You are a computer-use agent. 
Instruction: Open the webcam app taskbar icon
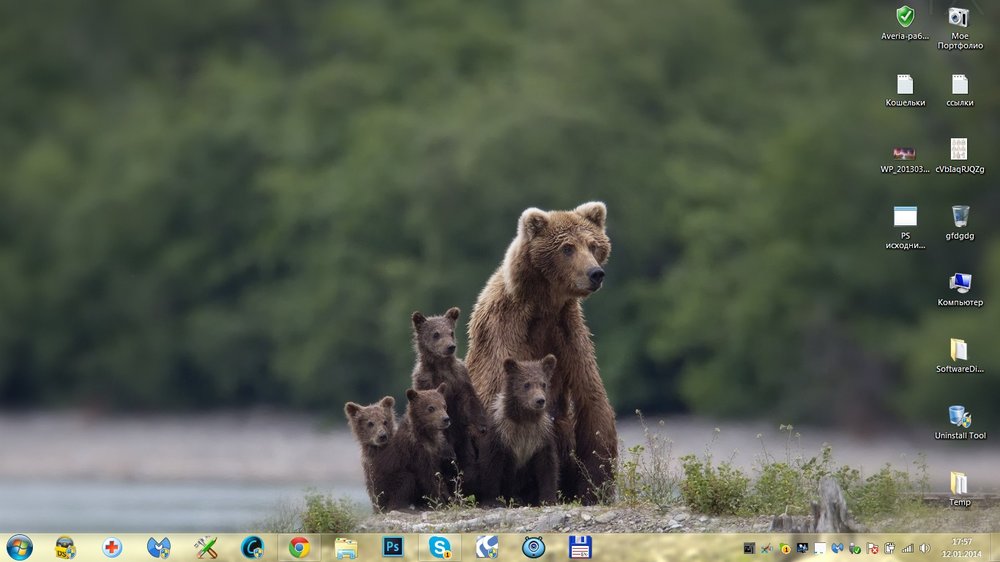point(533,547)
